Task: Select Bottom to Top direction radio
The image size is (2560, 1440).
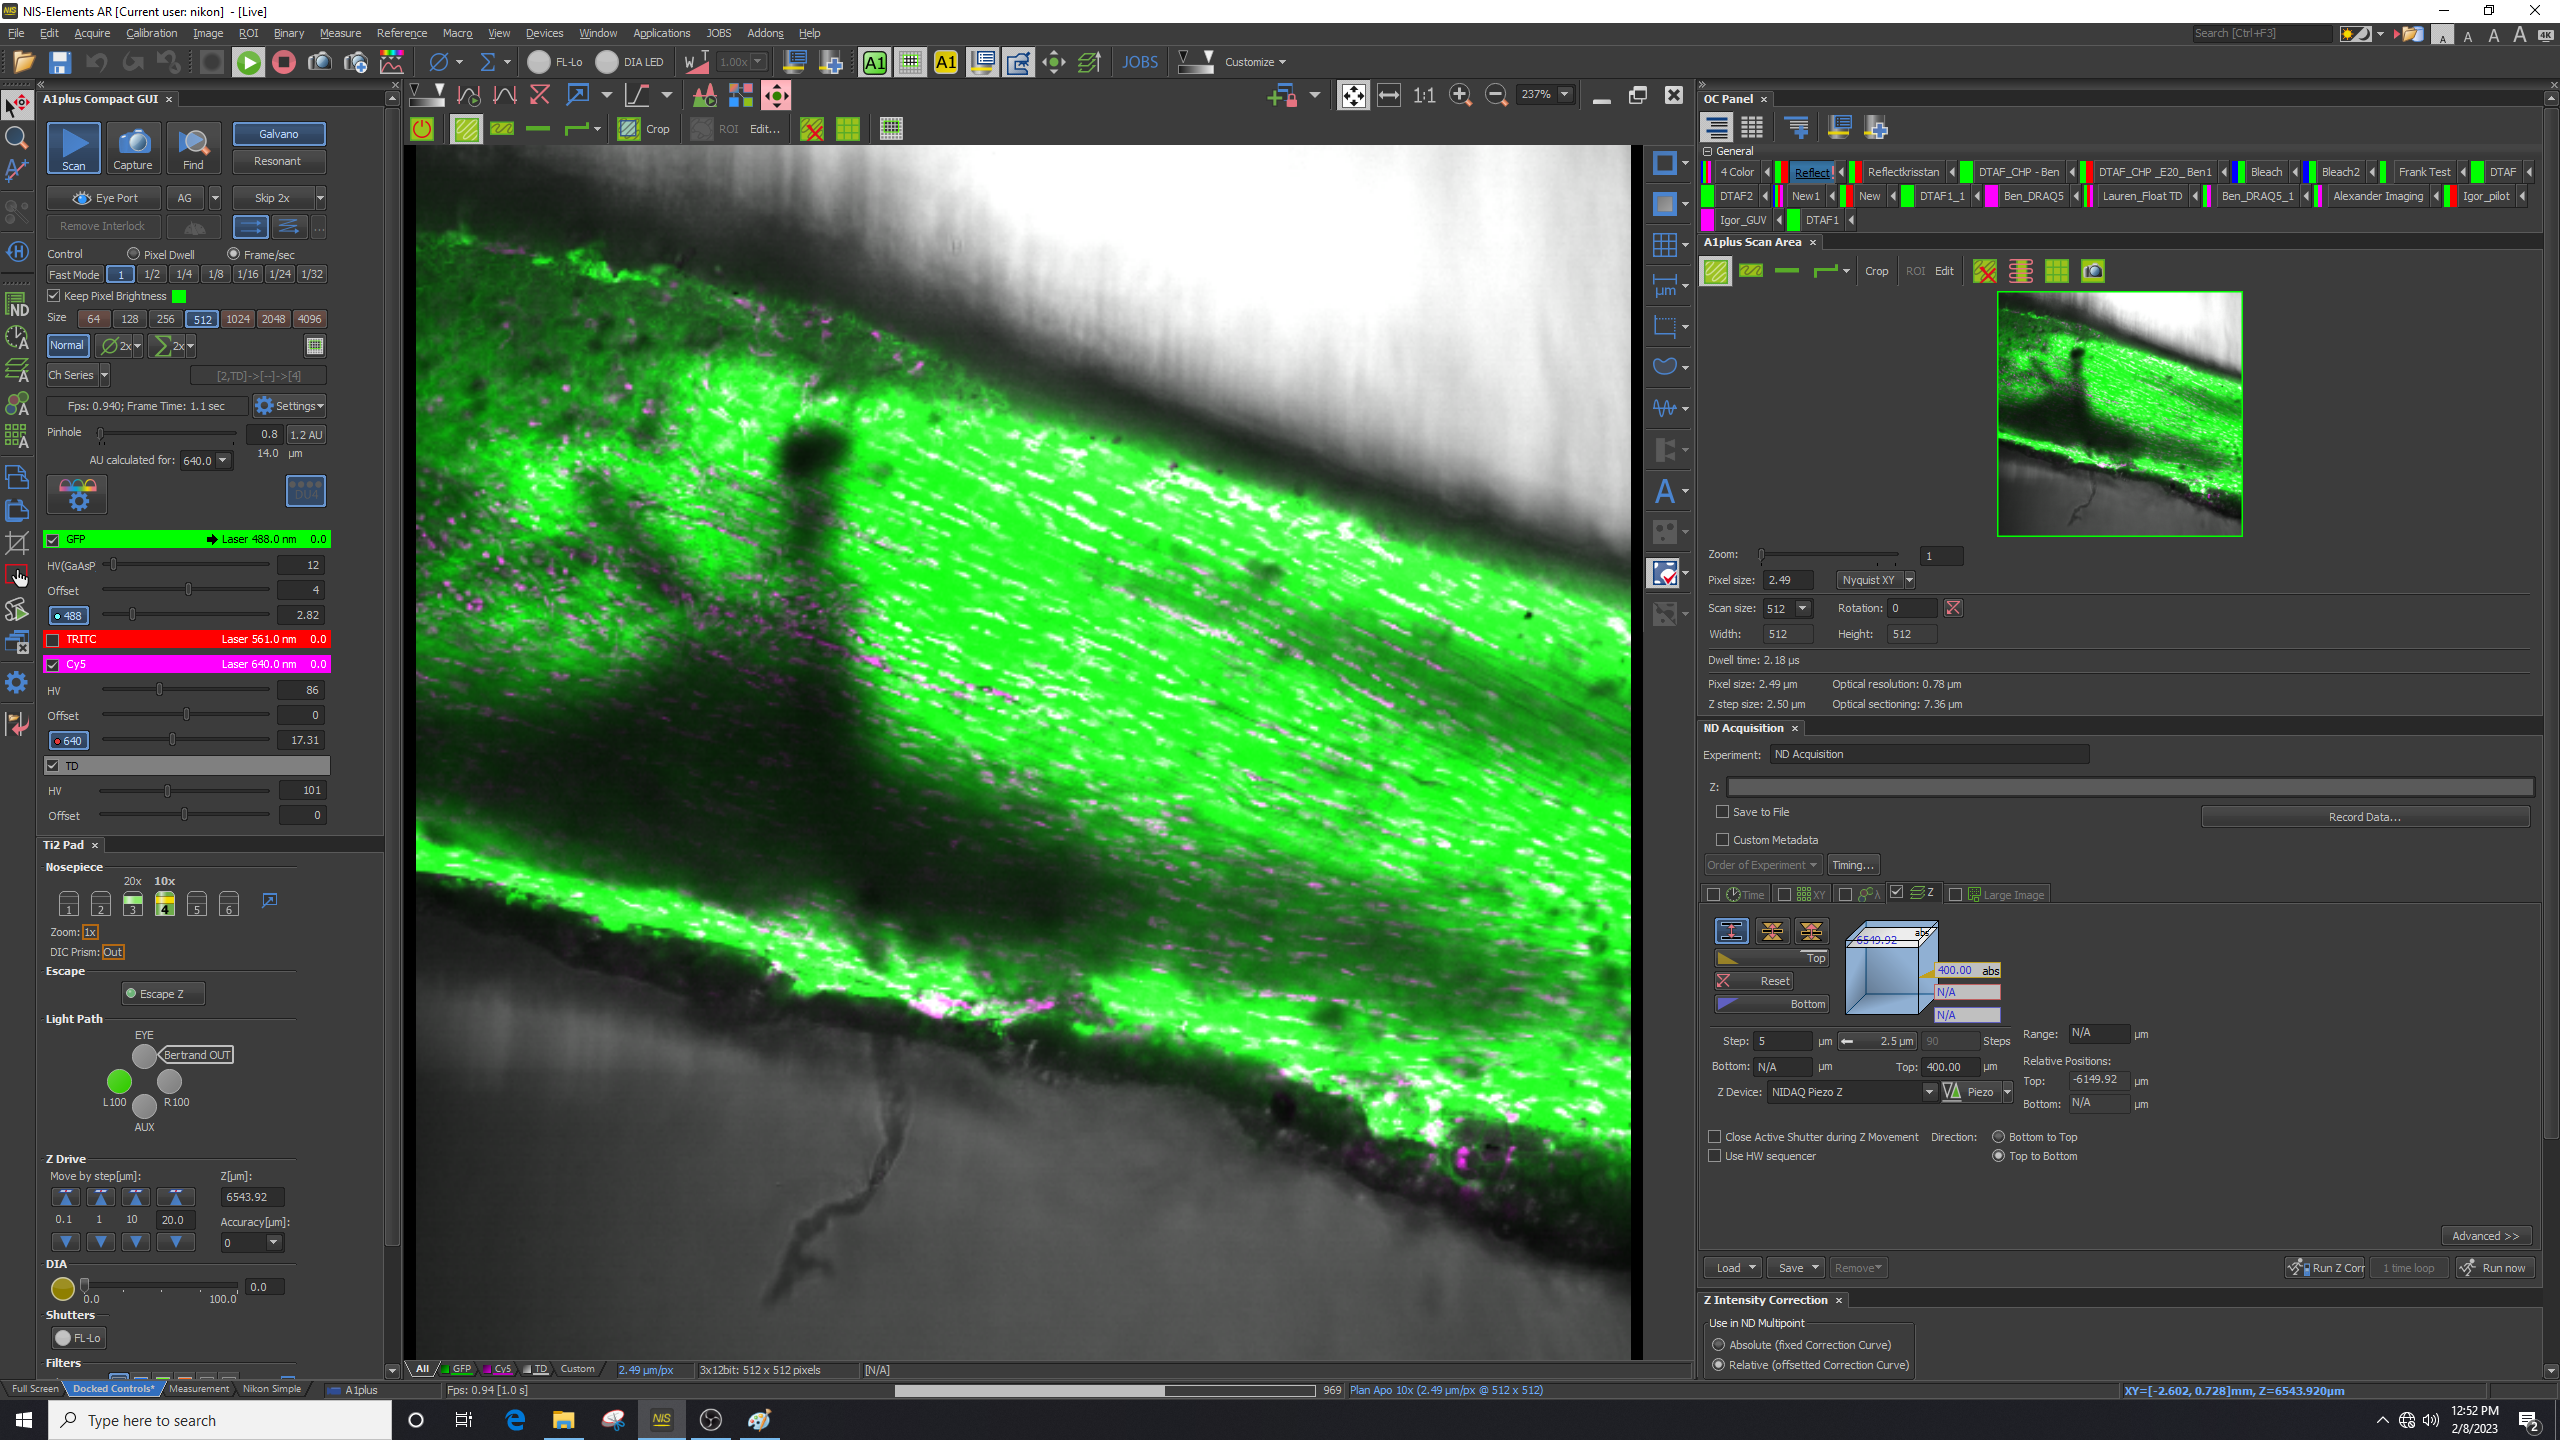Action: coord(1998,1137)
